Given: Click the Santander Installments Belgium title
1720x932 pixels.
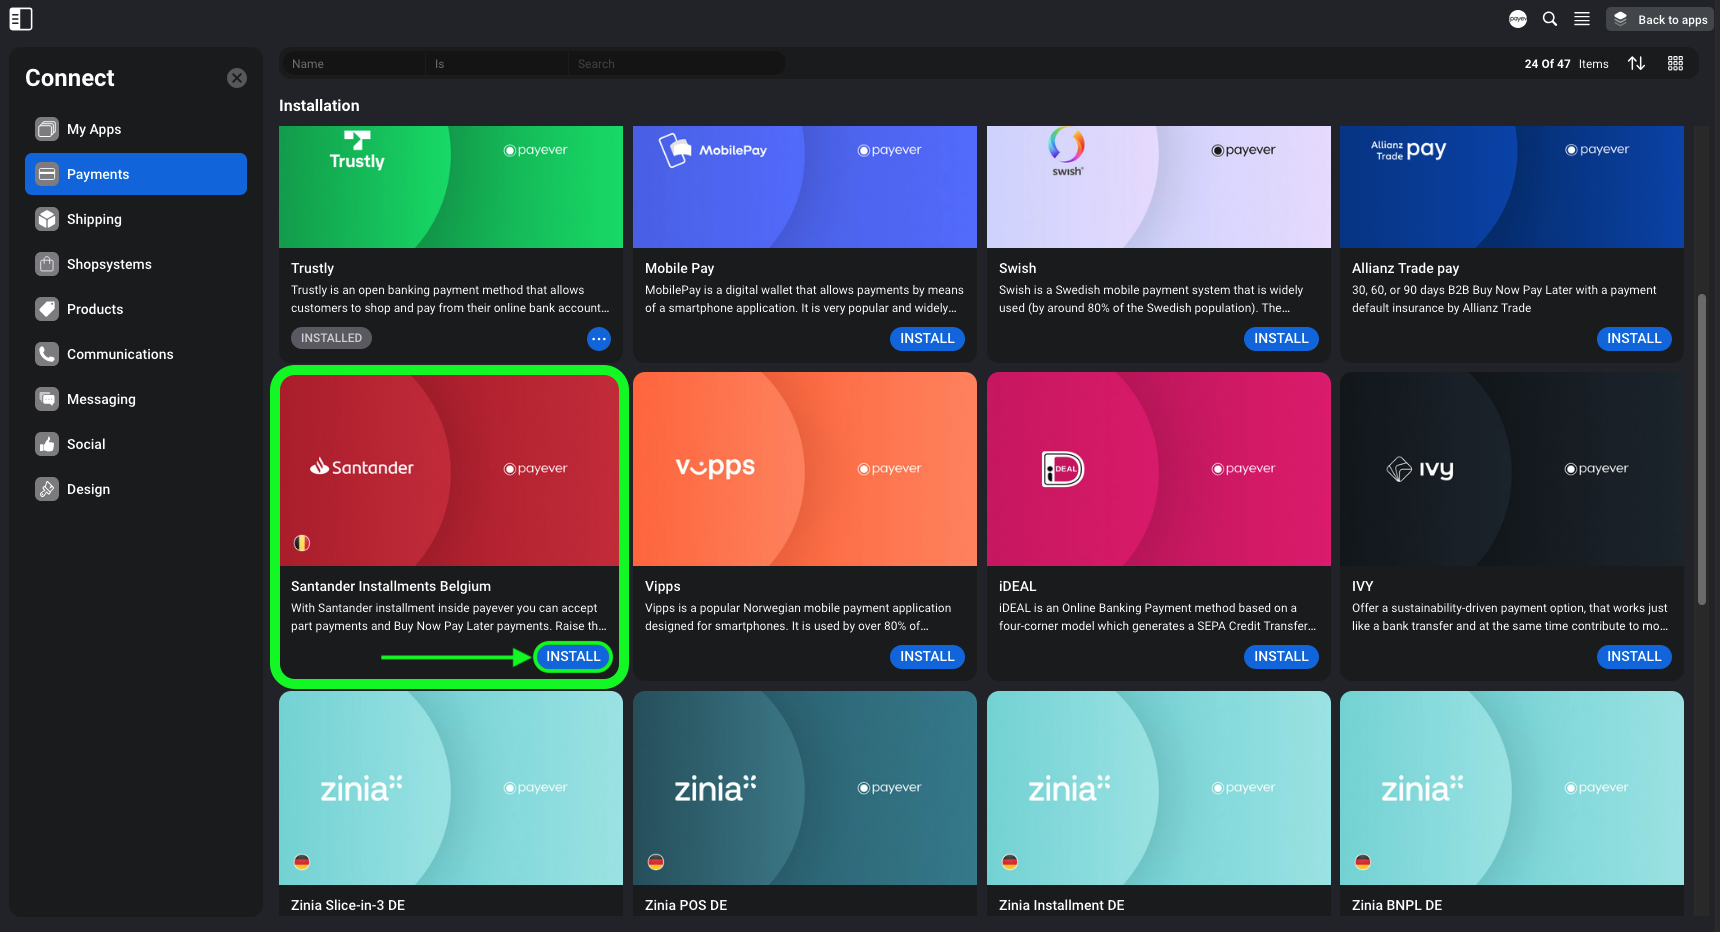Looking at the screenshot, I should point(391,586).
